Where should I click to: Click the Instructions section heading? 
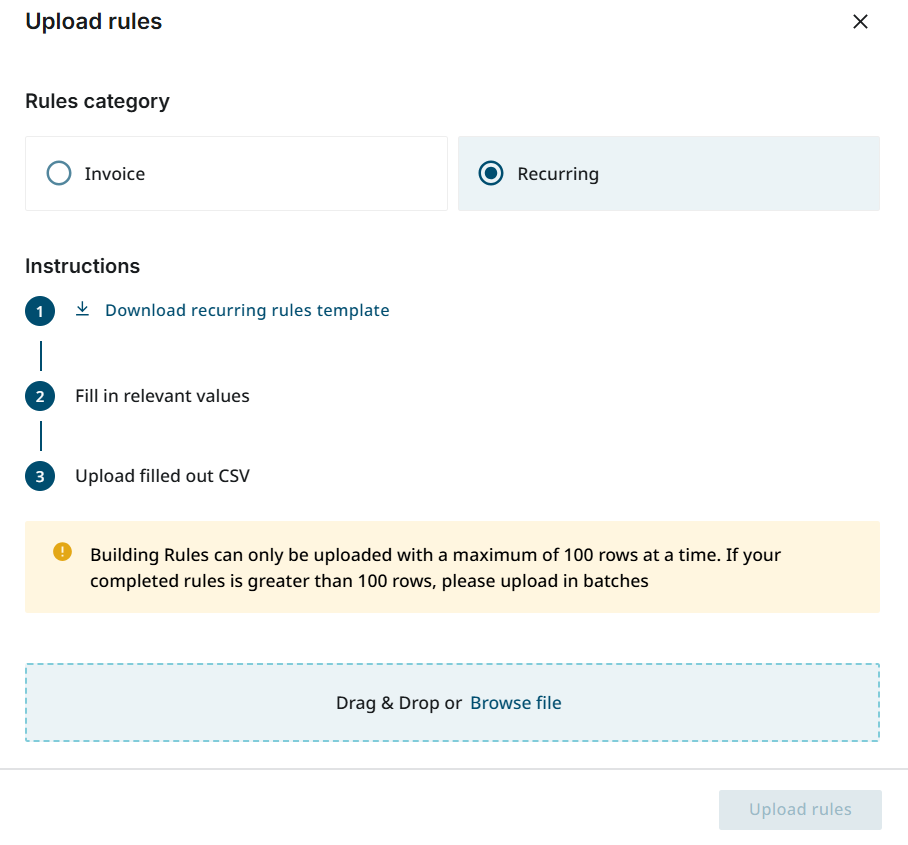[x=82, y=266]
